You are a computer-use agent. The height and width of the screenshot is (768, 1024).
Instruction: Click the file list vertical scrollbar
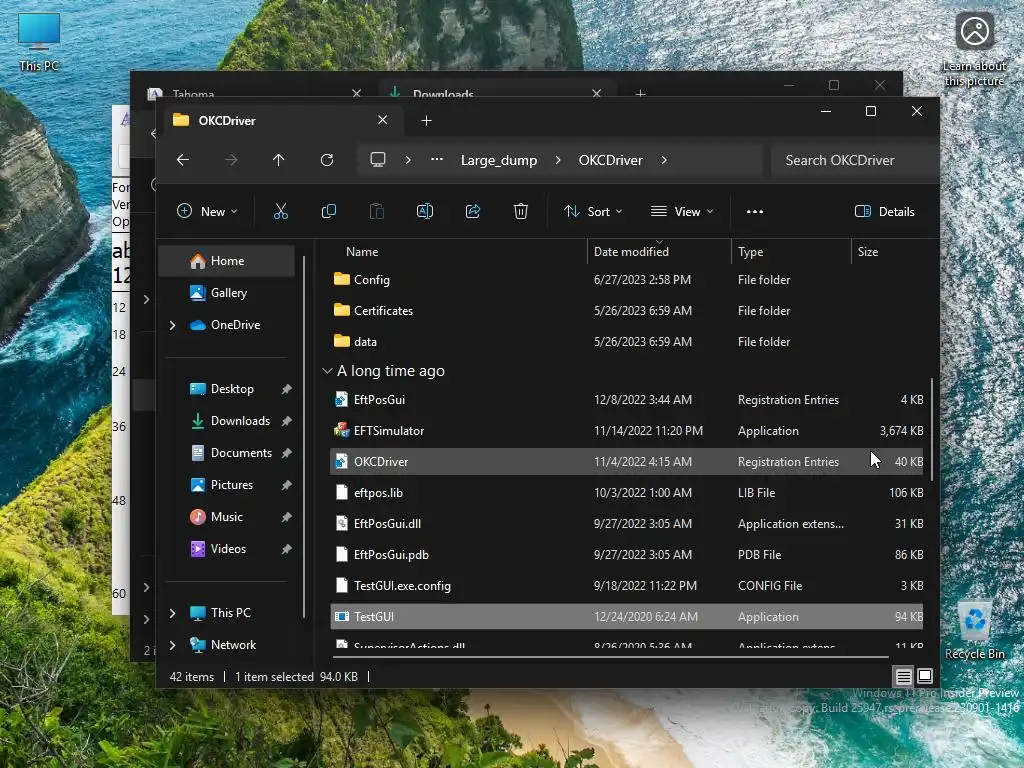[932, 428]
